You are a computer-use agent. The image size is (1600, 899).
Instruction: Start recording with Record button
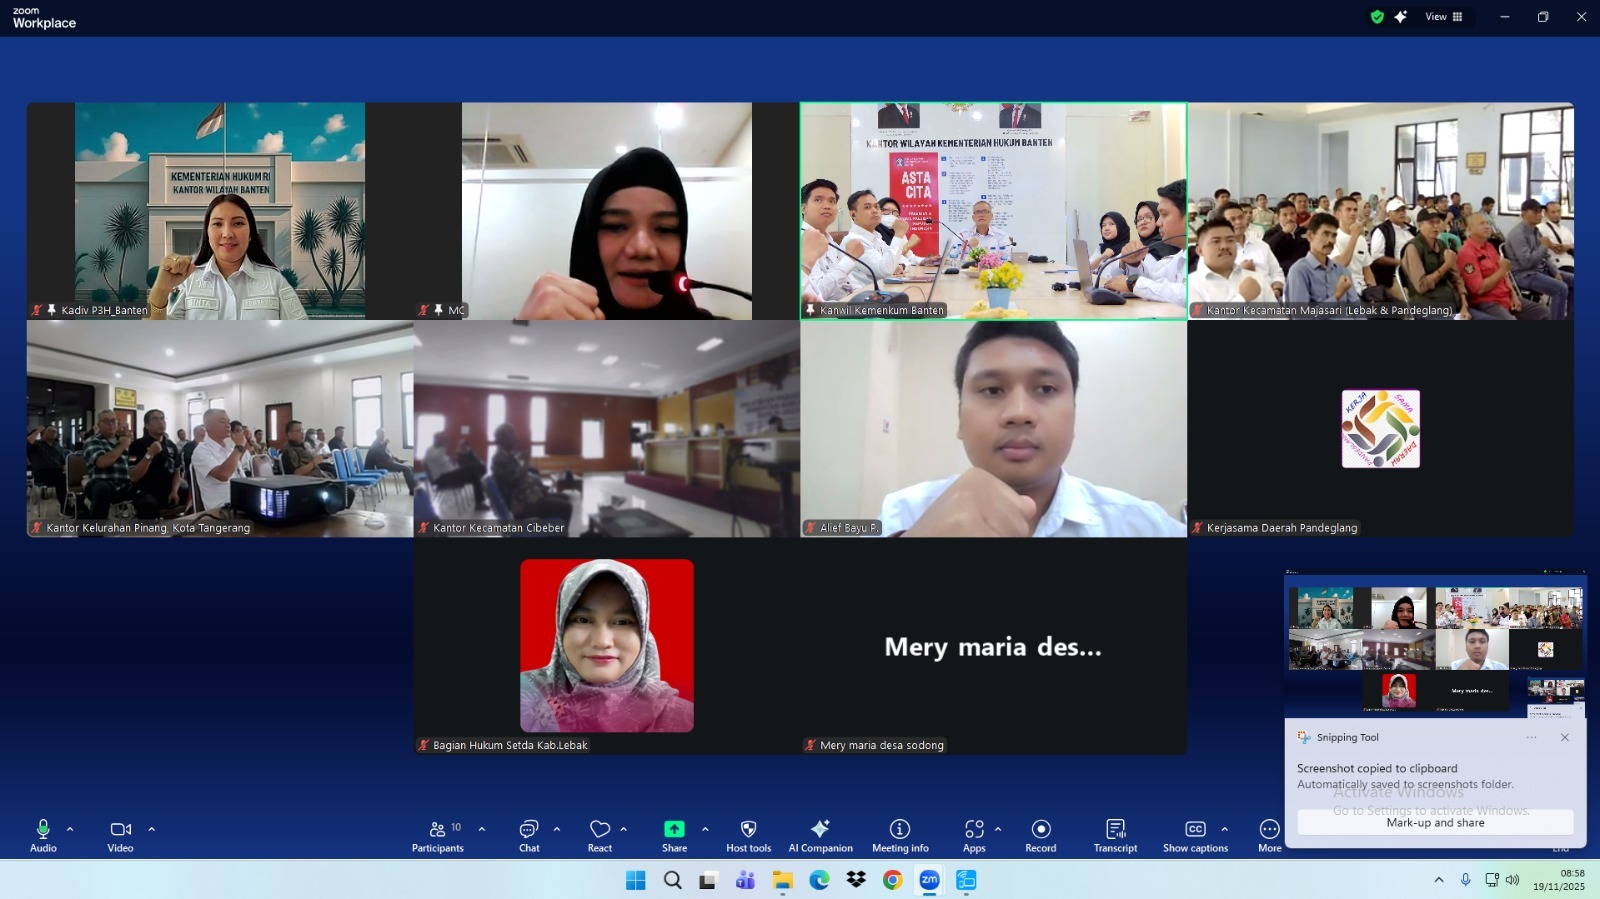[x=1041, y=836]
